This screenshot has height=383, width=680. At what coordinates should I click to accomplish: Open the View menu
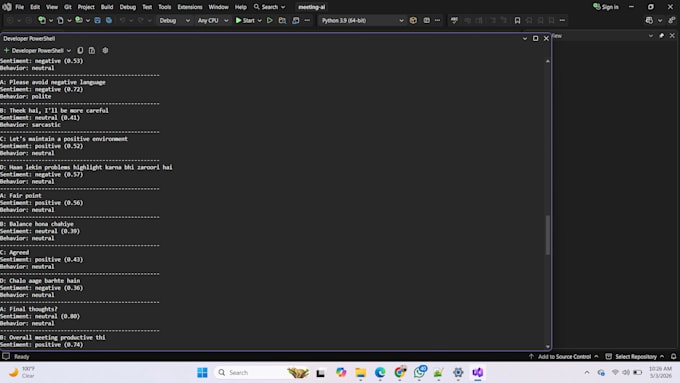52,7
